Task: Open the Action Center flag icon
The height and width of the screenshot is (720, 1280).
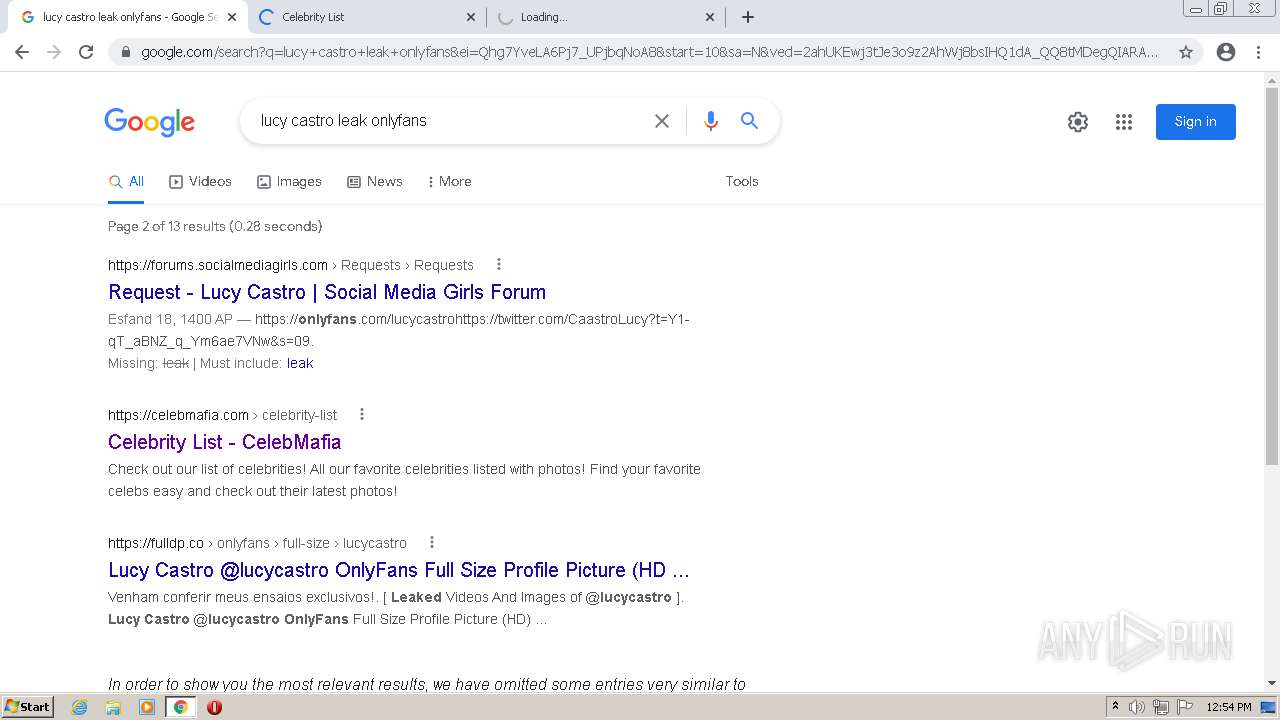Action: (1185, 707)
